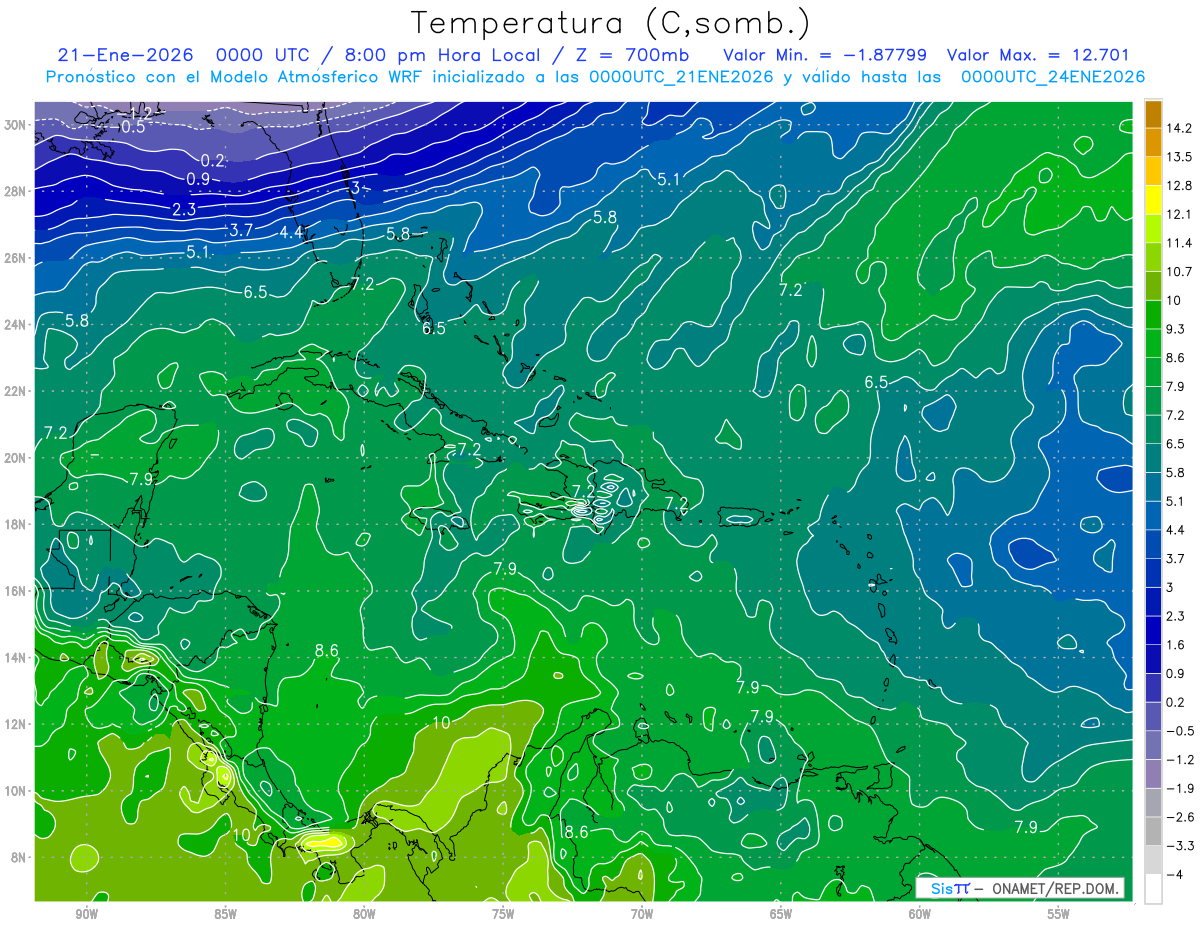Click the -3.3 colorbar tick label
This screenshot has width=1200, height=927.
[1179, 846]
